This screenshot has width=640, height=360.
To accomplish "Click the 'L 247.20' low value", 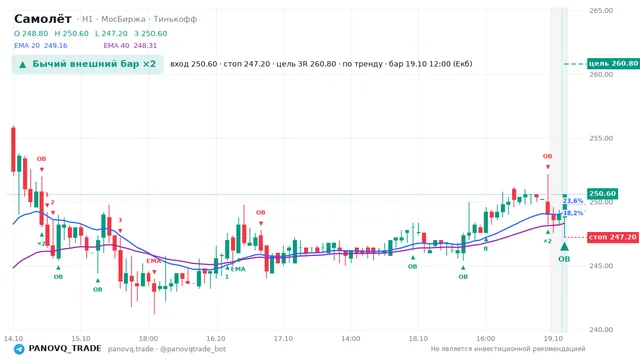I will coord(111,33).
